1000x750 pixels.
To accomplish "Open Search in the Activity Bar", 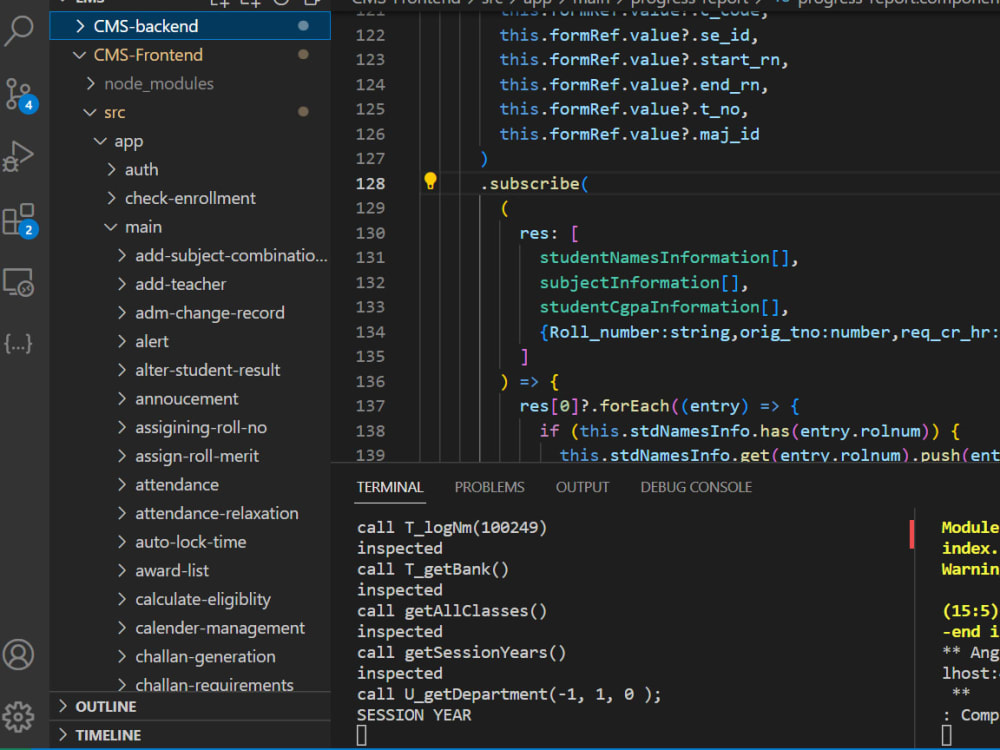I will click(20, 30).
